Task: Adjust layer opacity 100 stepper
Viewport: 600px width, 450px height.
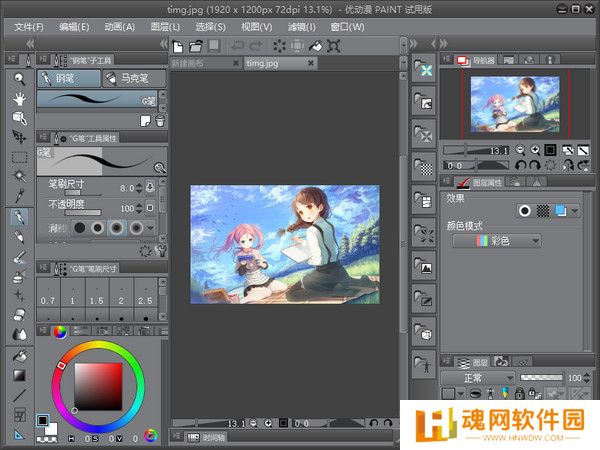Action: [587, 378]
